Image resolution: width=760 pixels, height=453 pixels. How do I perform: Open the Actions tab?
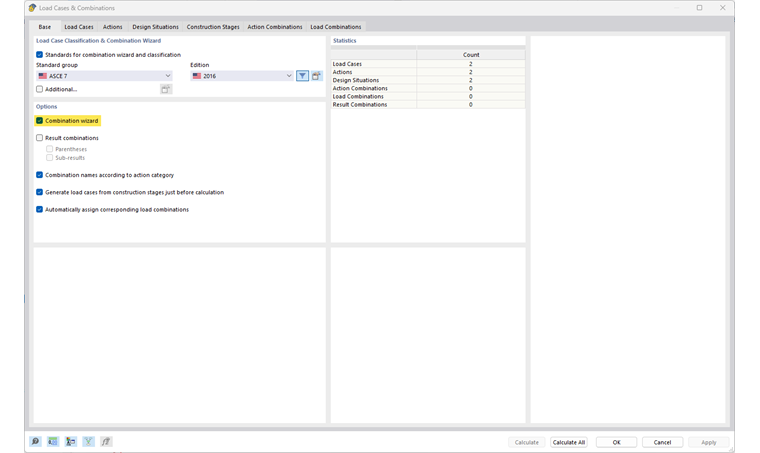click(112, 27)
